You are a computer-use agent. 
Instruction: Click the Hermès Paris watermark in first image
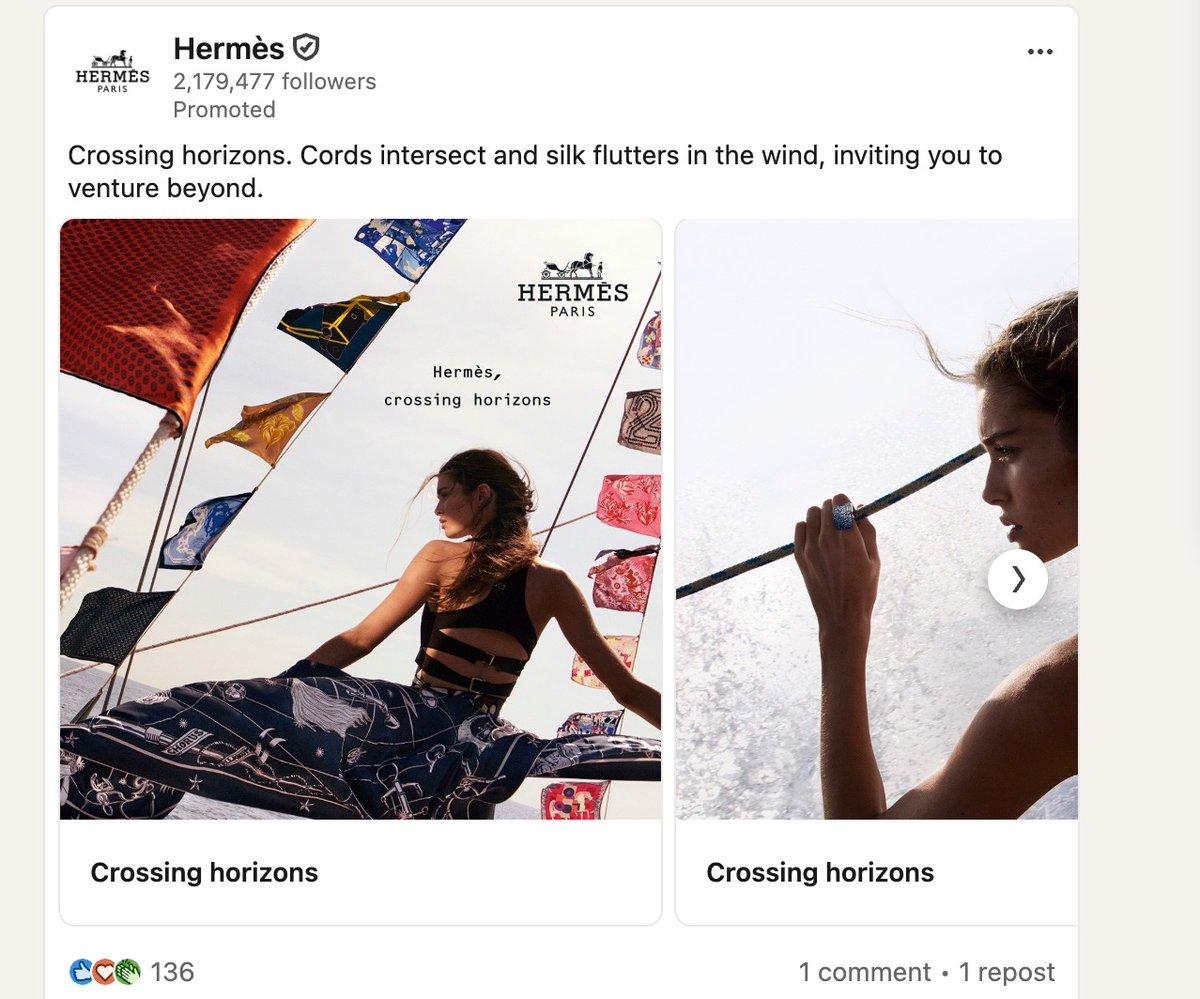coord(573,286)
